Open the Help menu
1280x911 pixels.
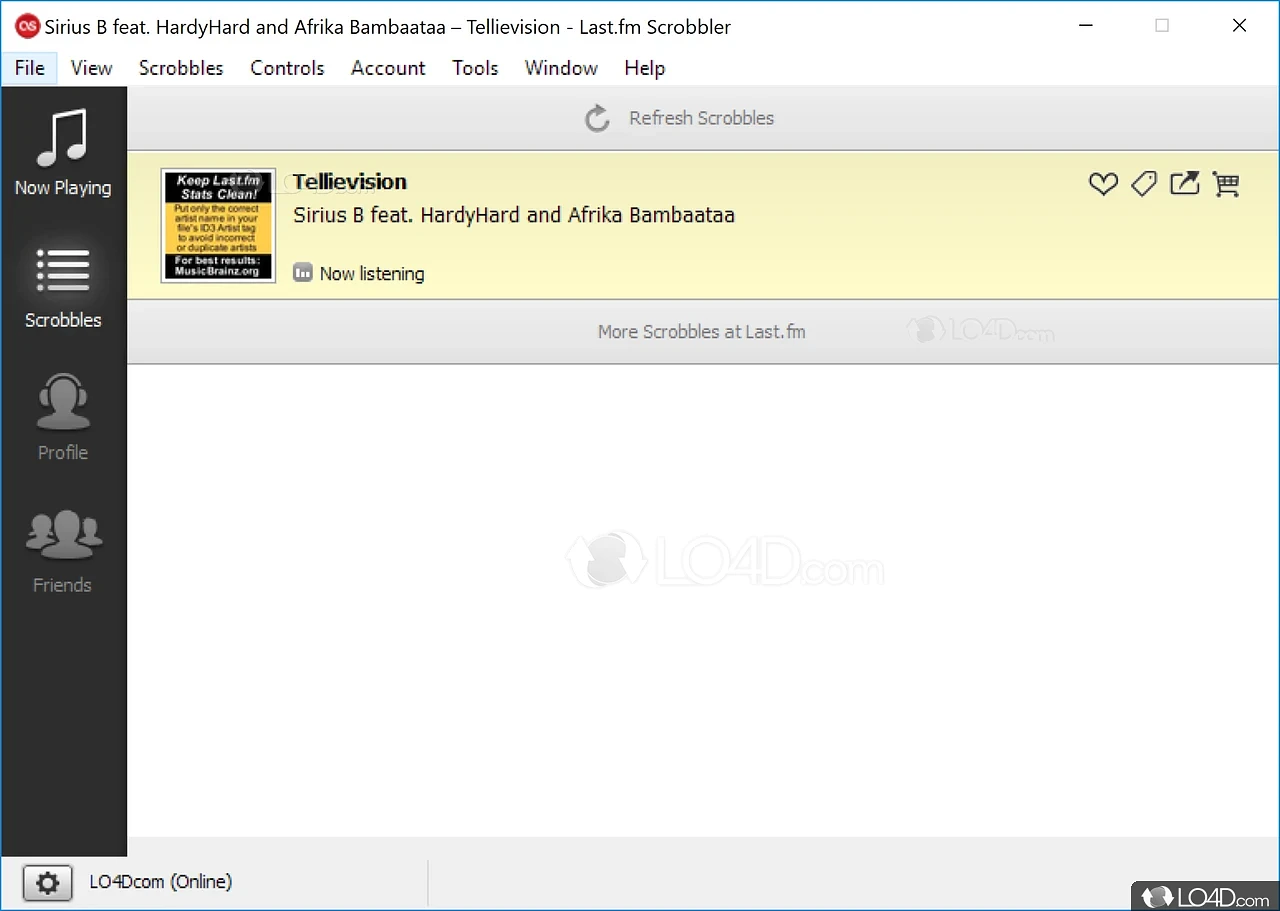pos(644,68)
